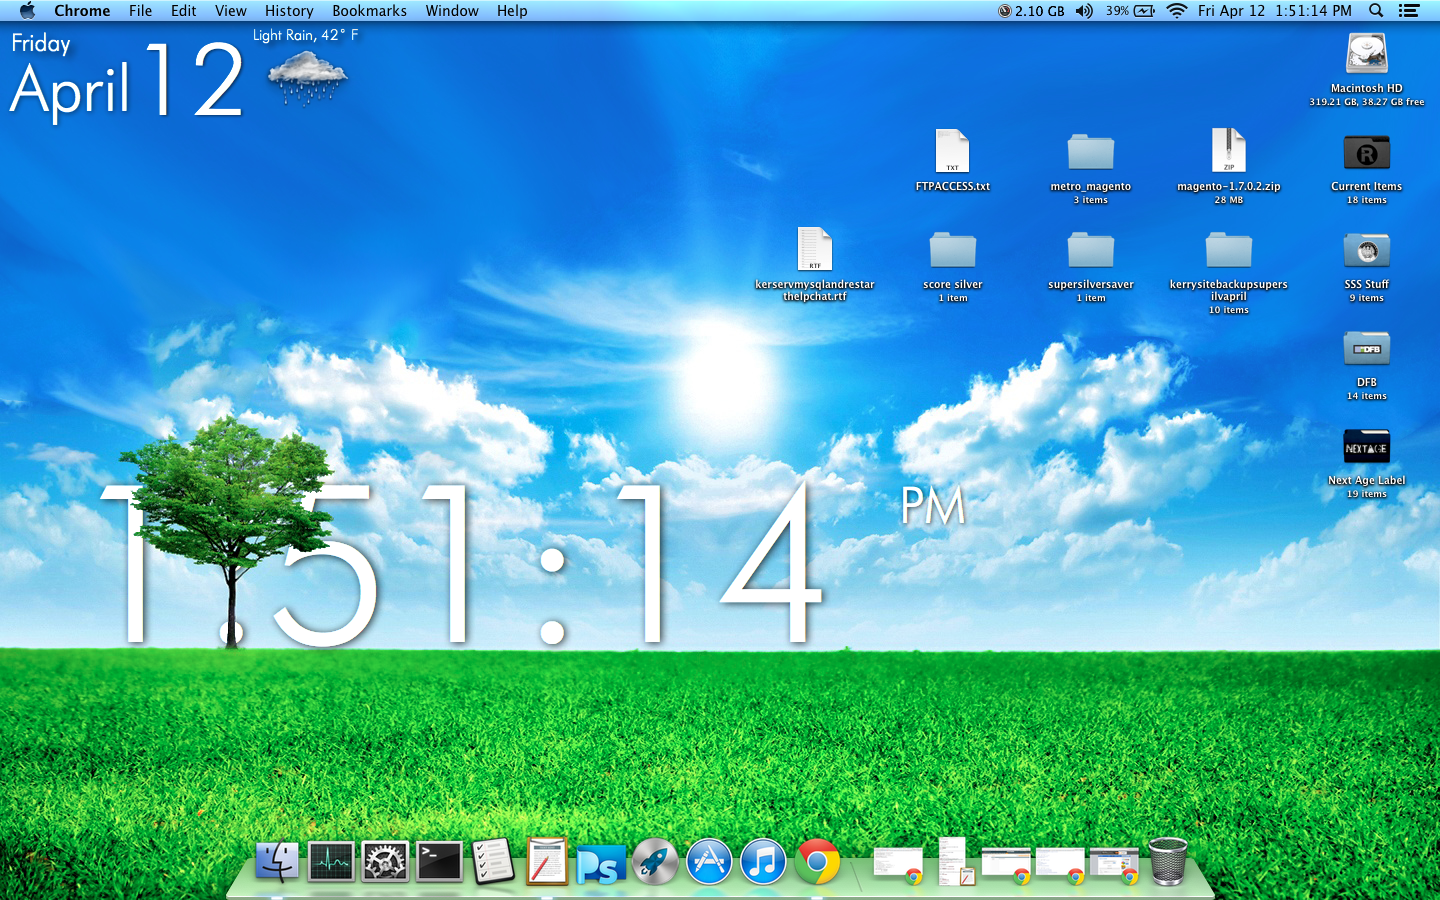Screen dimensions: 1440x900
Task: Open the App Store from Dock
Action: [x=709, y=861]
